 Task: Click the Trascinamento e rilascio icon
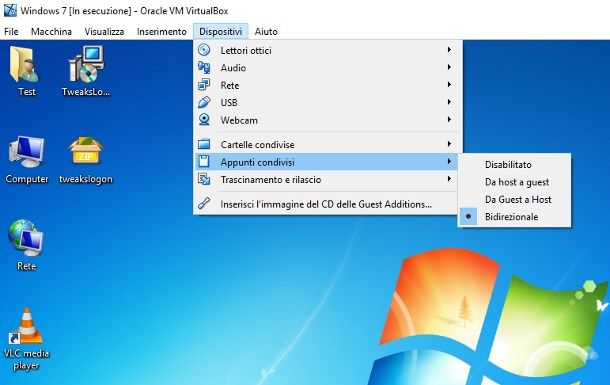click(204, 179)
